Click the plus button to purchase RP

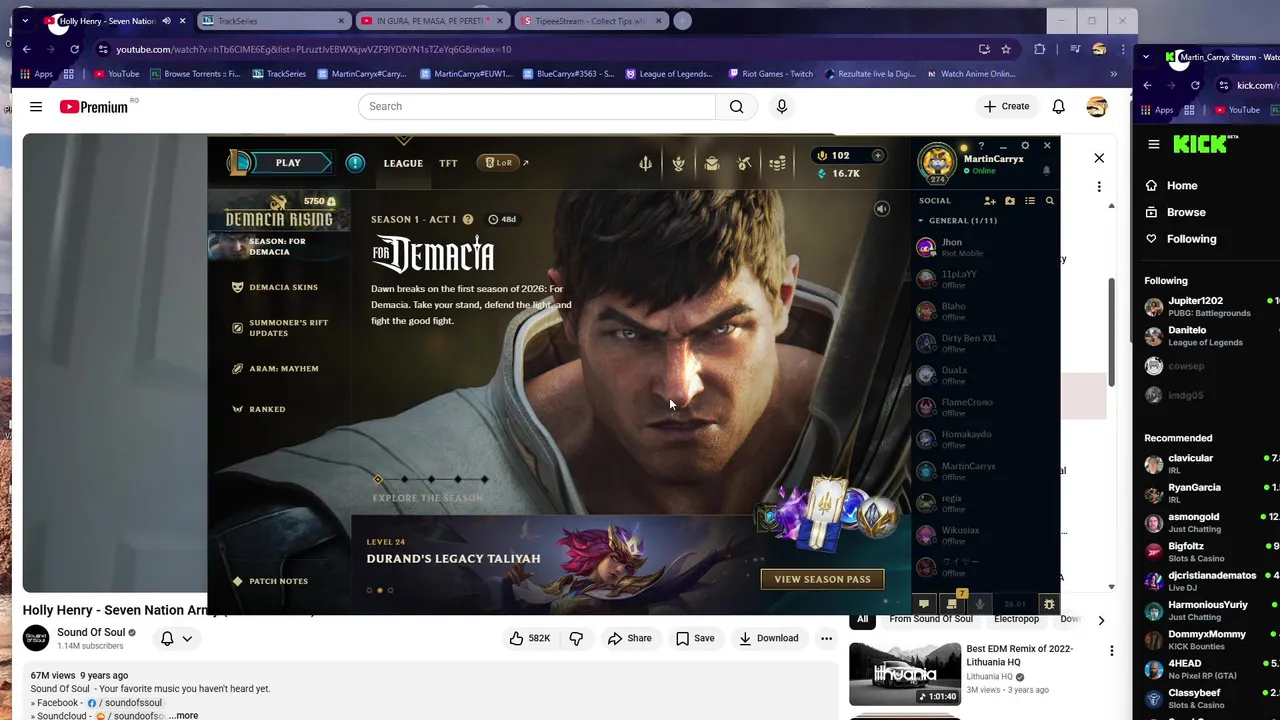tap(877, 155)
